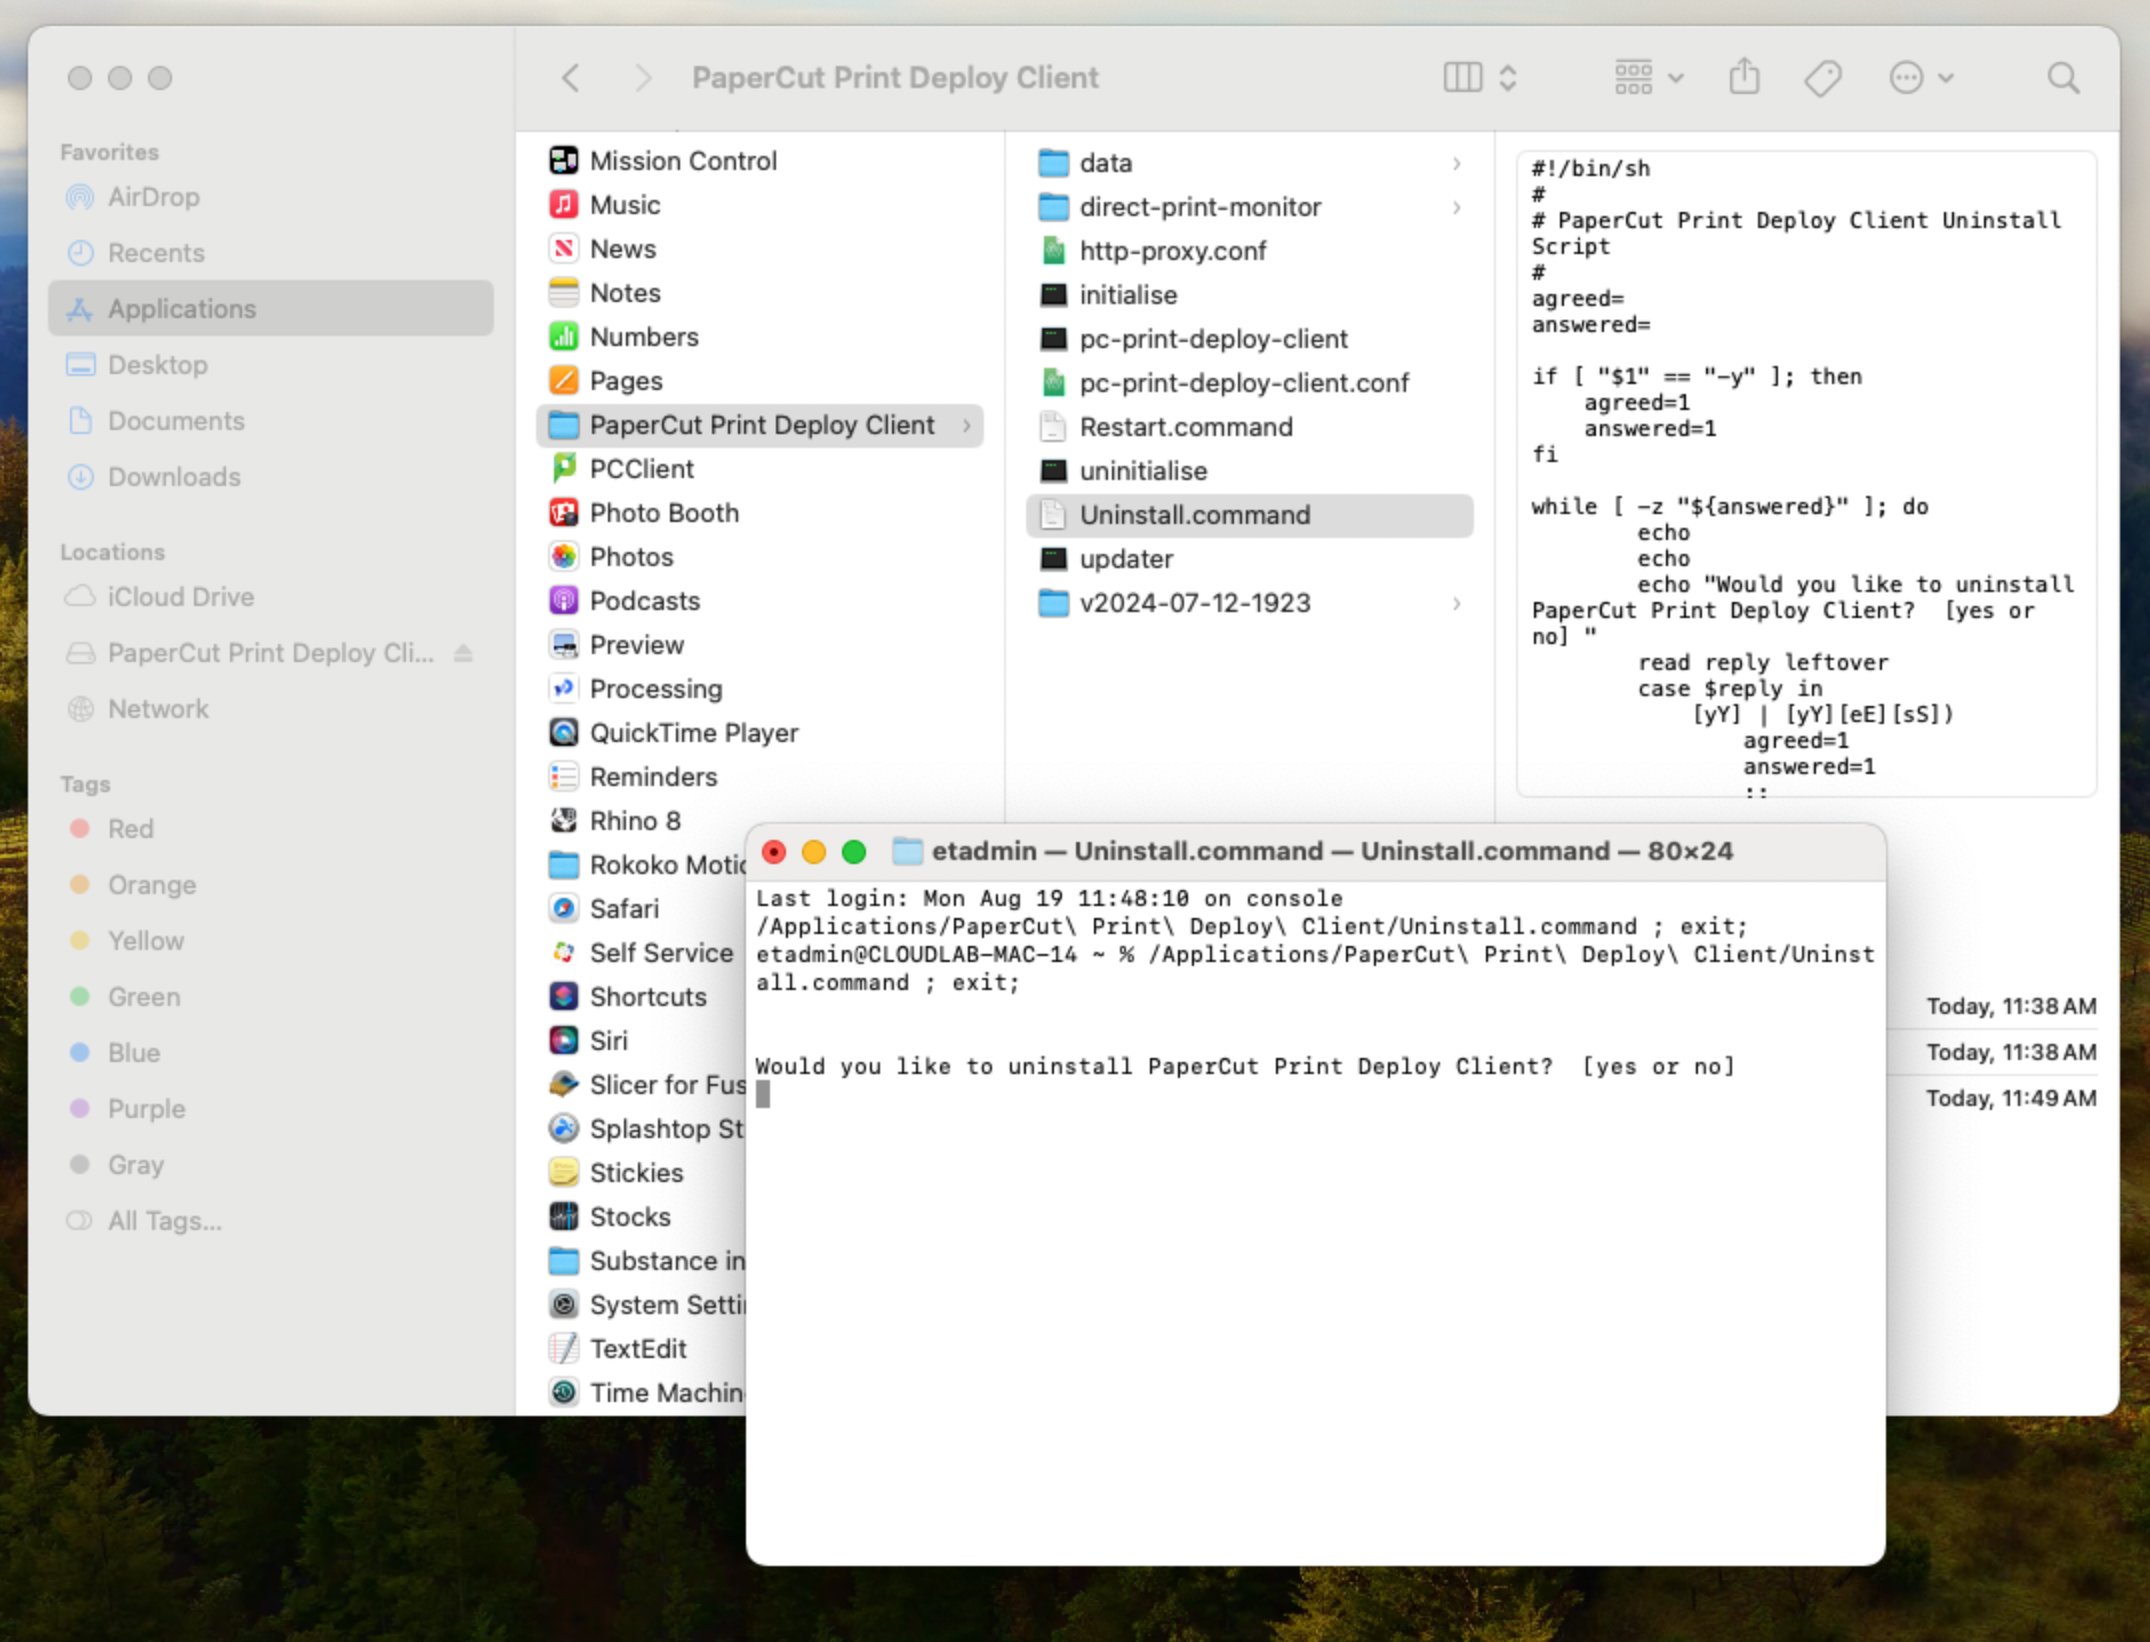Select the Mission Control app icon

pos(564,160)
